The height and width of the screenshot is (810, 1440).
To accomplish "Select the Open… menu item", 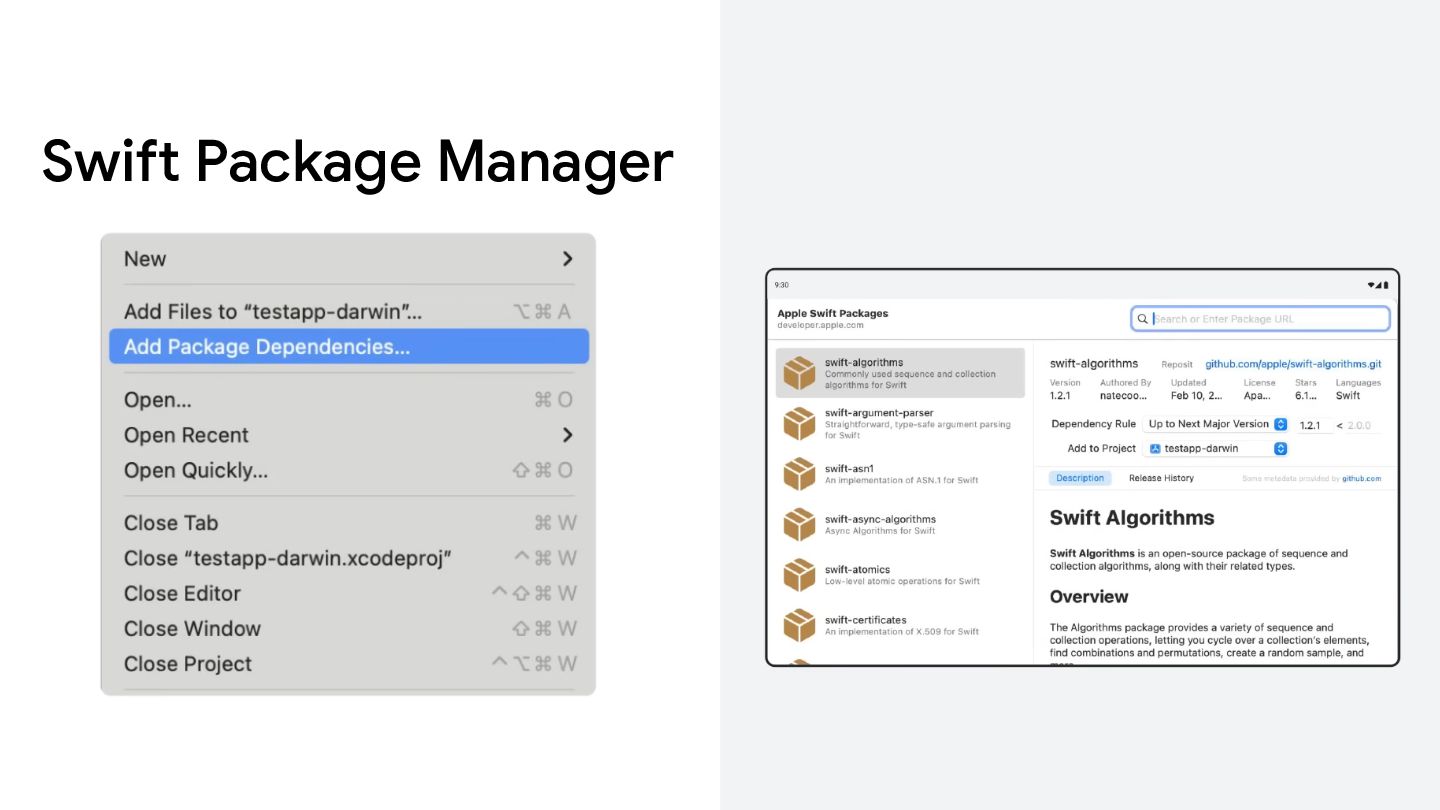I will point(348,400).
